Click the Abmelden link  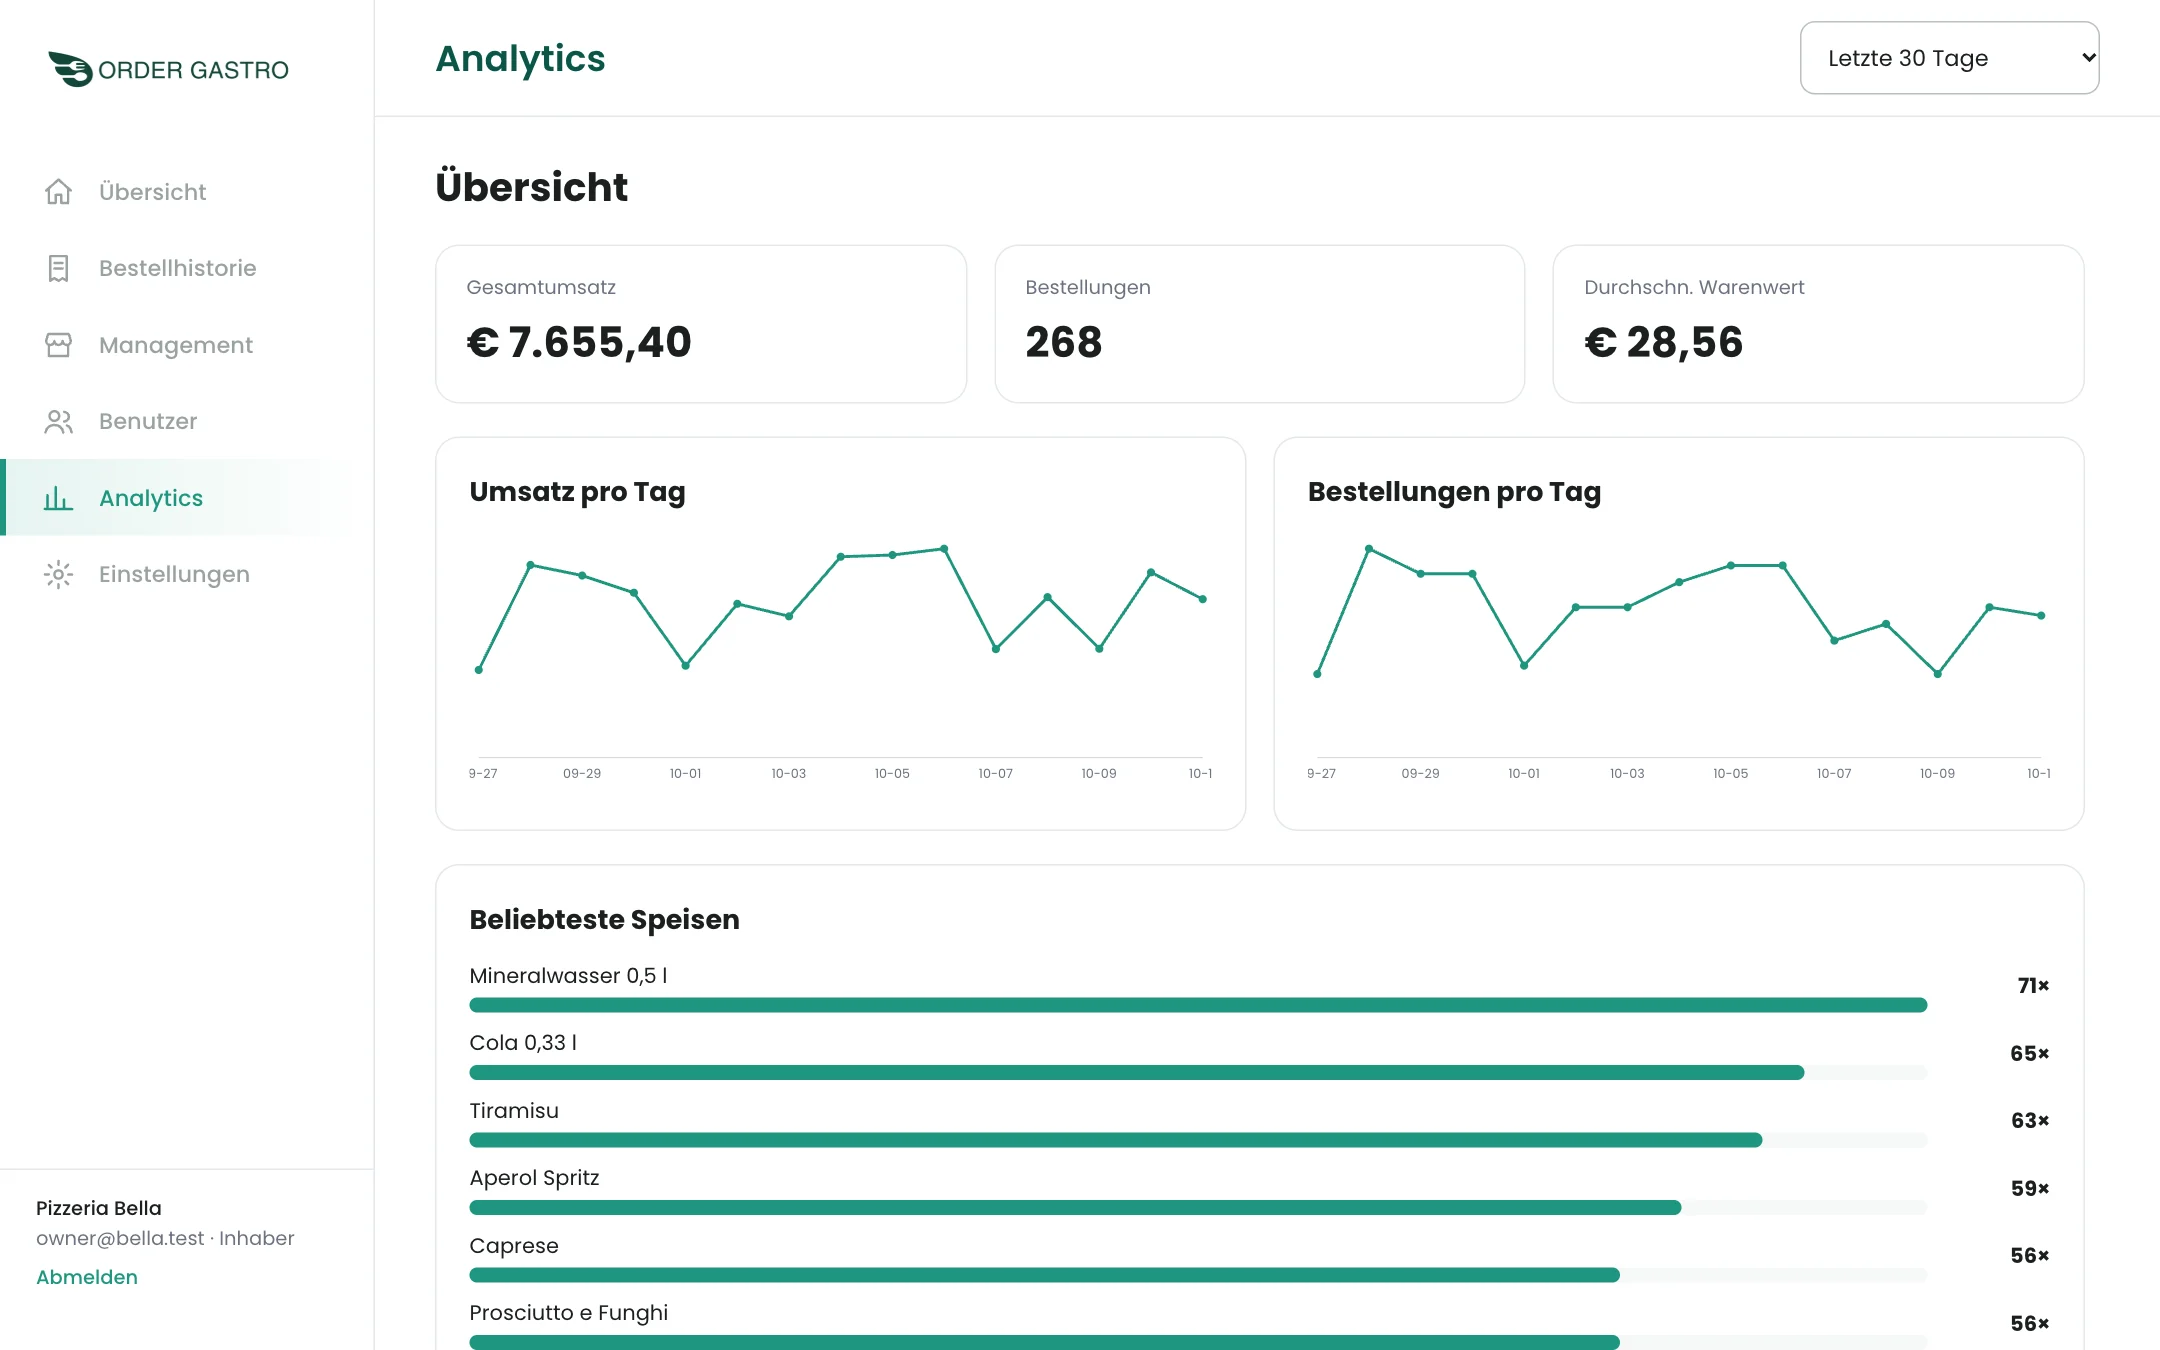pyautogui.click(x=87, y=1277)
